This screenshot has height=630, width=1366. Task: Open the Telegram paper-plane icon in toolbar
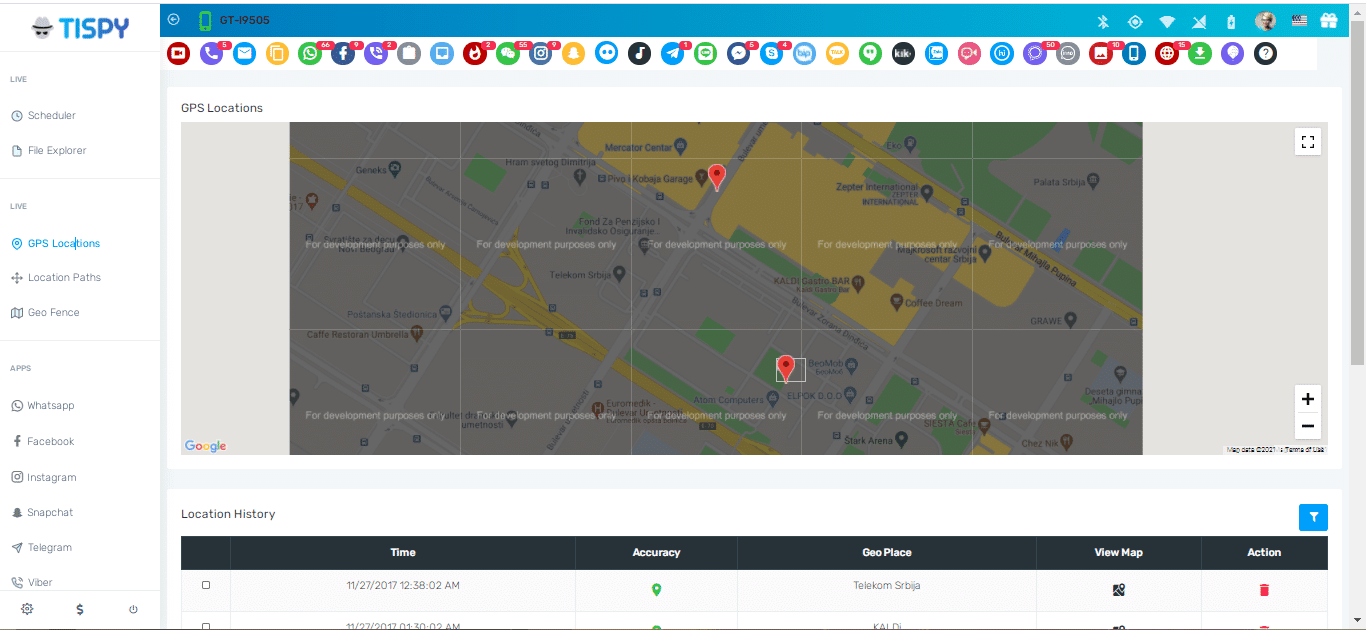[673, 54]
